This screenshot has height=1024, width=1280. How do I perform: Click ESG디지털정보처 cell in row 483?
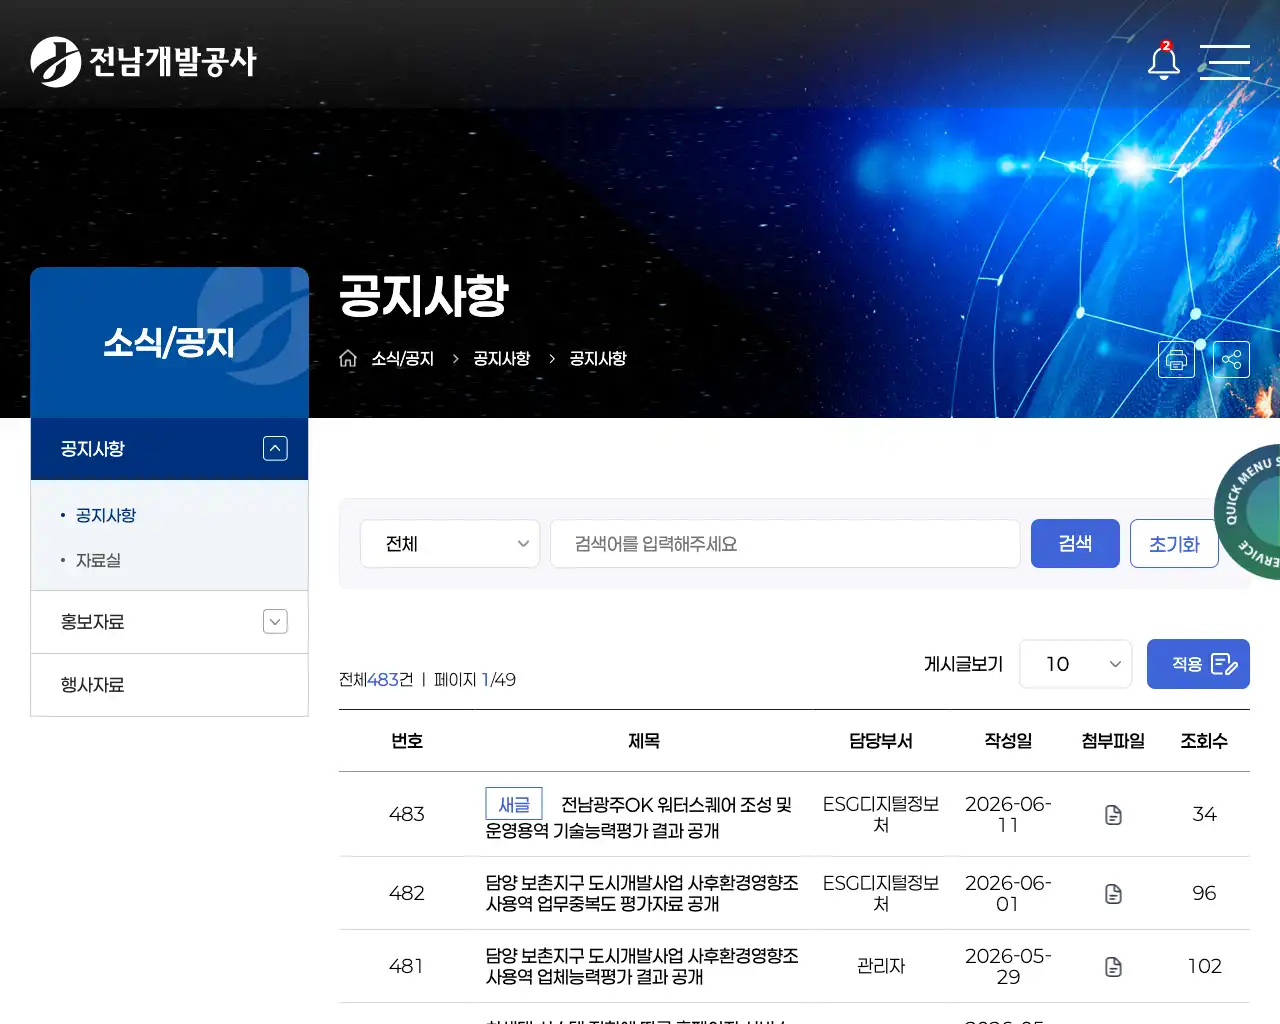[881, 814]
